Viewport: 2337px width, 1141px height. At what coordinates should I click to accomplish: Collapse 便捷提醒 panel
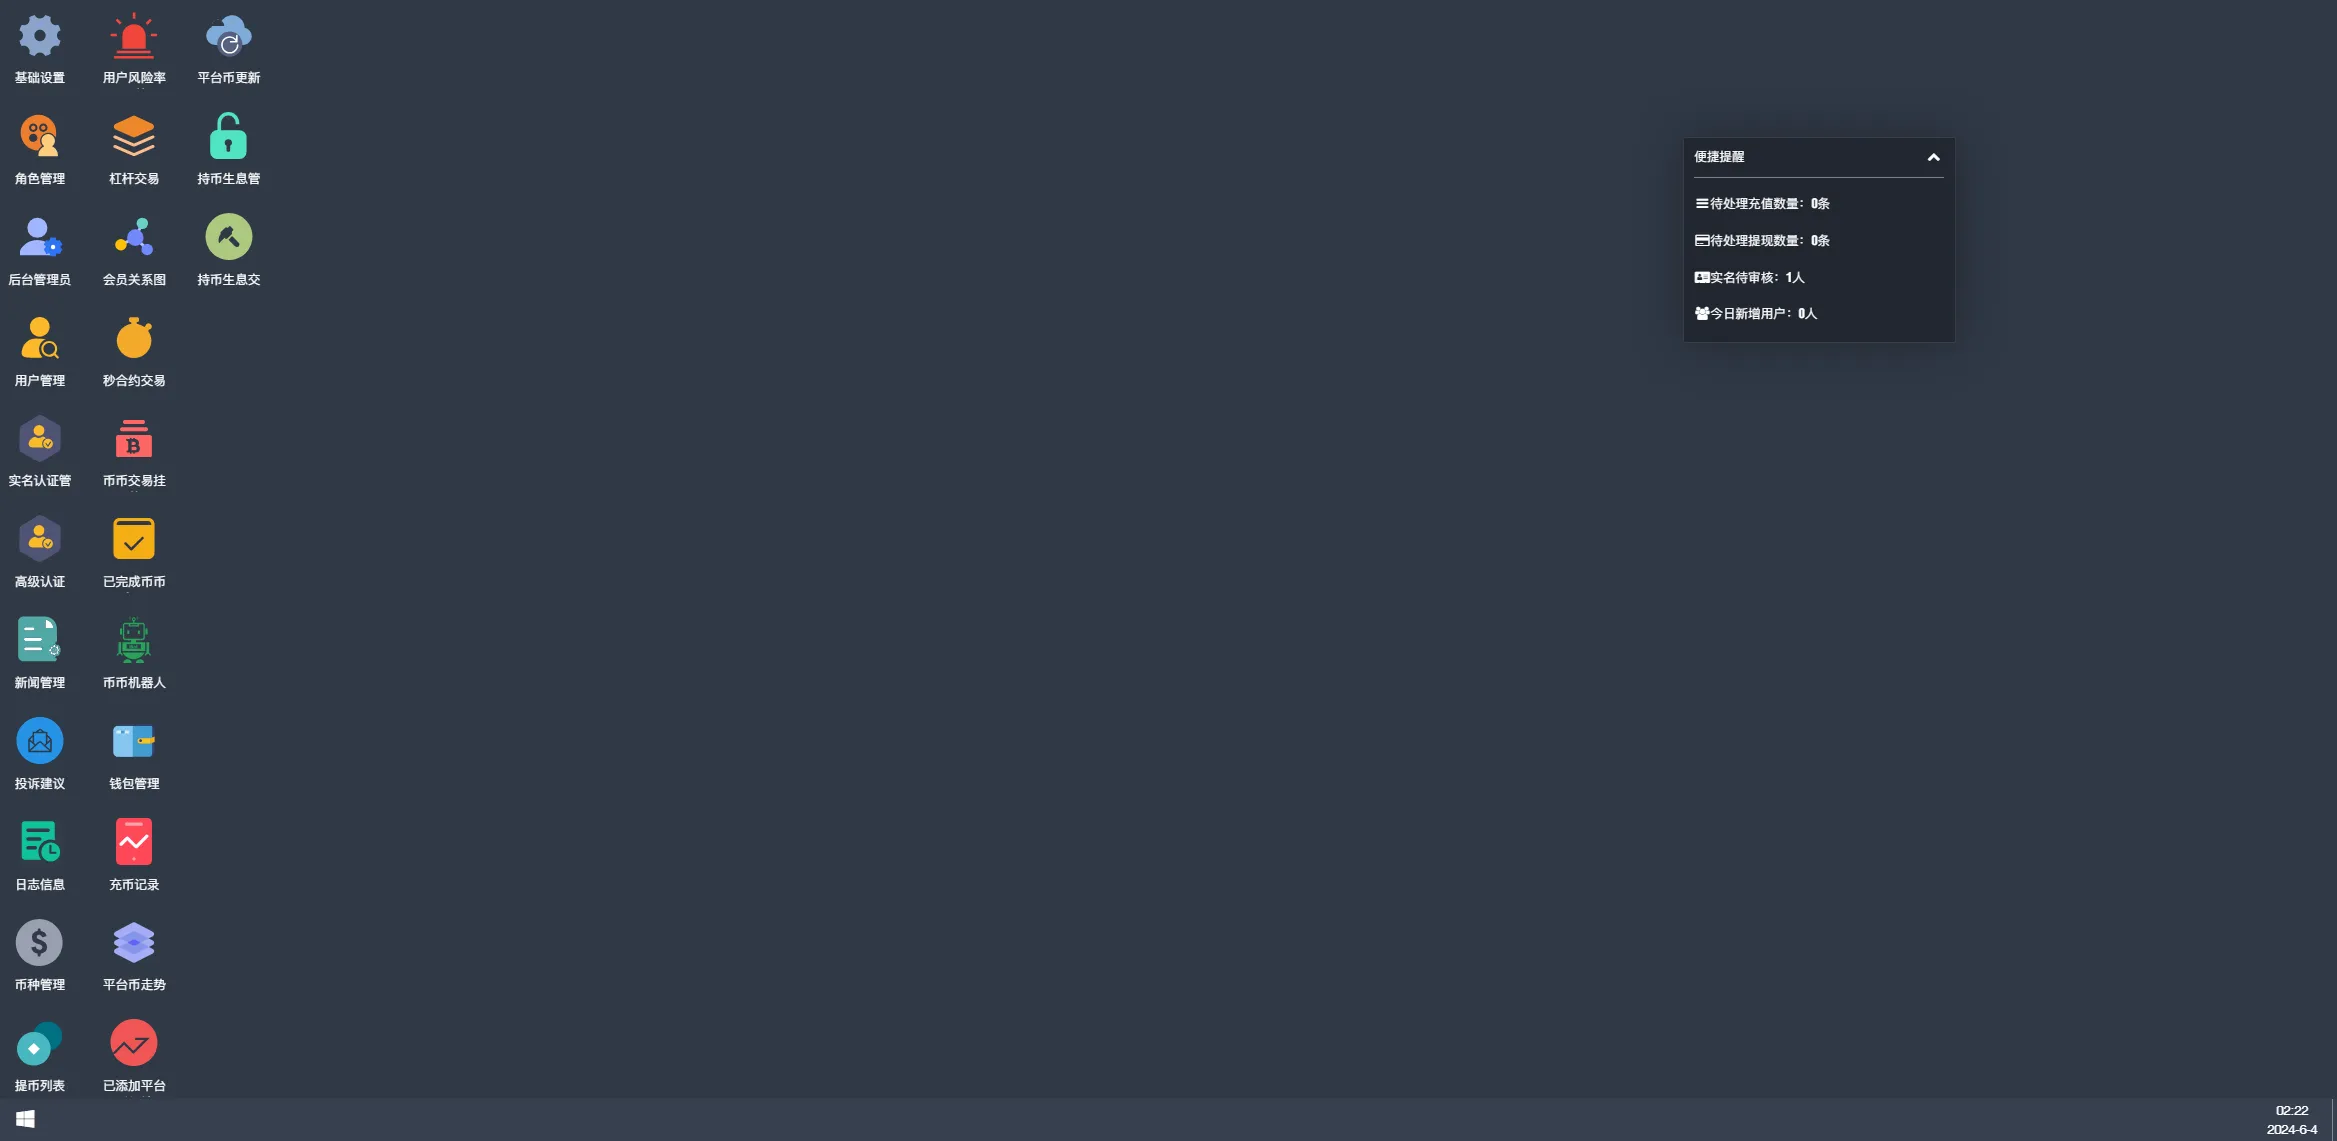coord(1933,156)
